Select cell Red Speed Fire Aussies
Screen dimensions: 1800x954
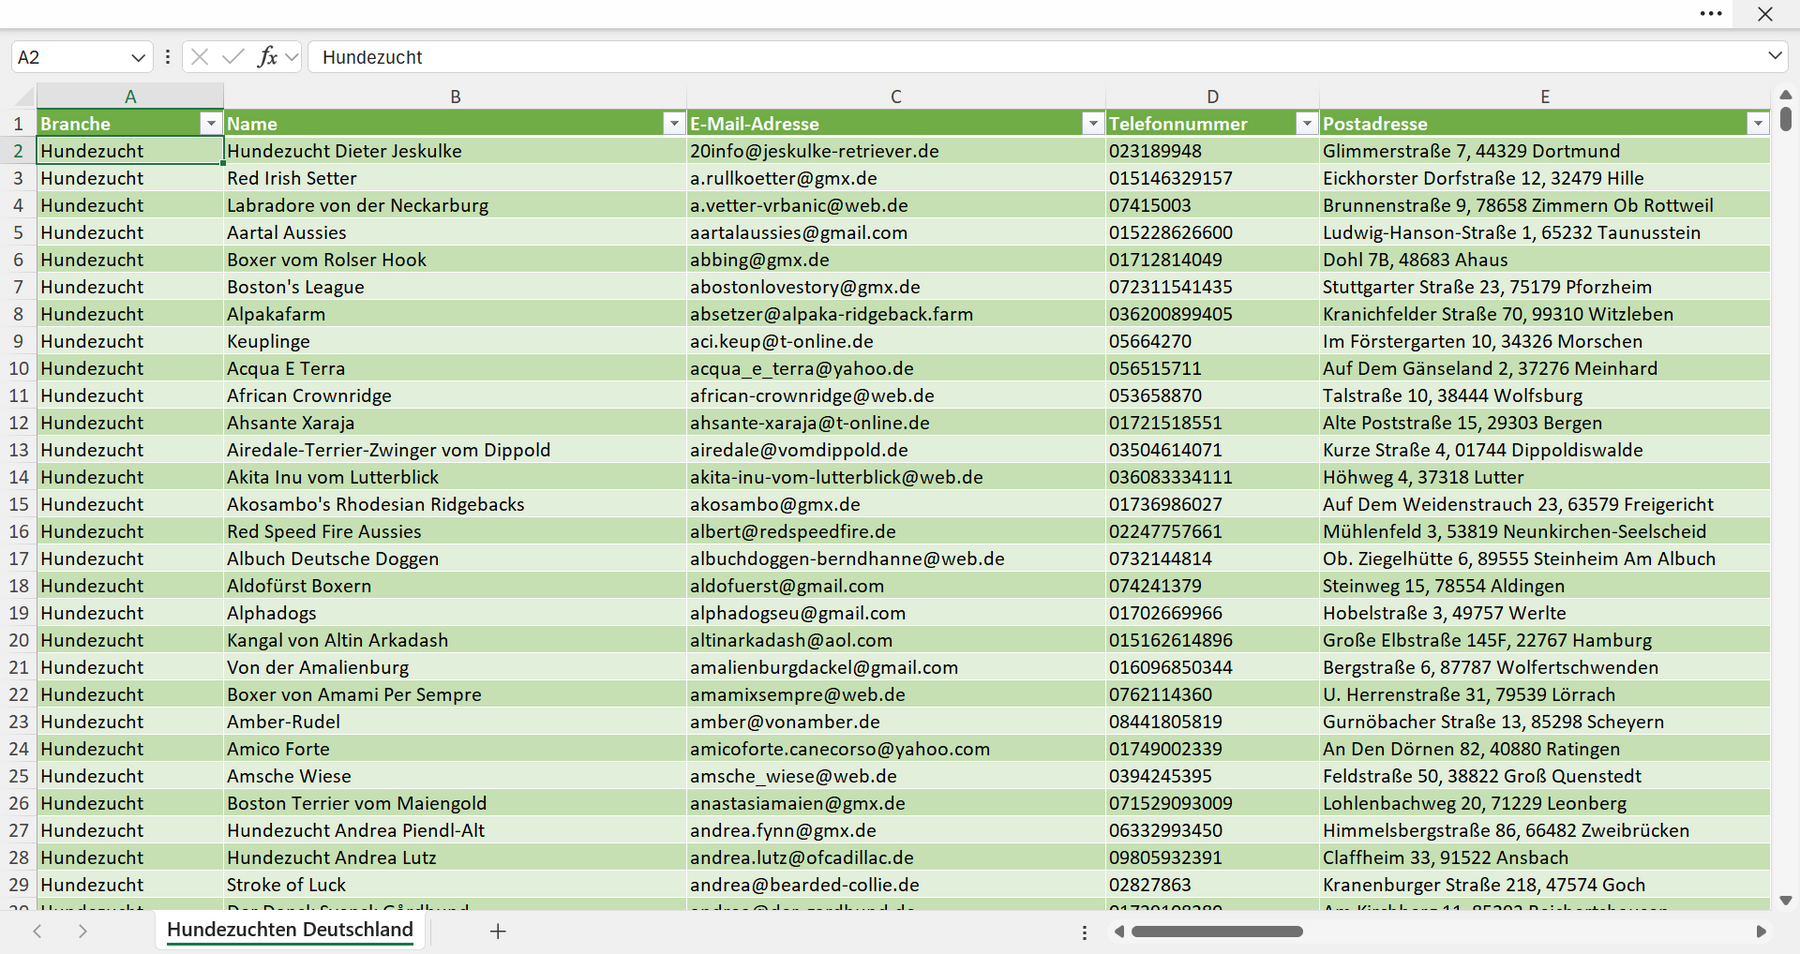(x=455, y=531)
